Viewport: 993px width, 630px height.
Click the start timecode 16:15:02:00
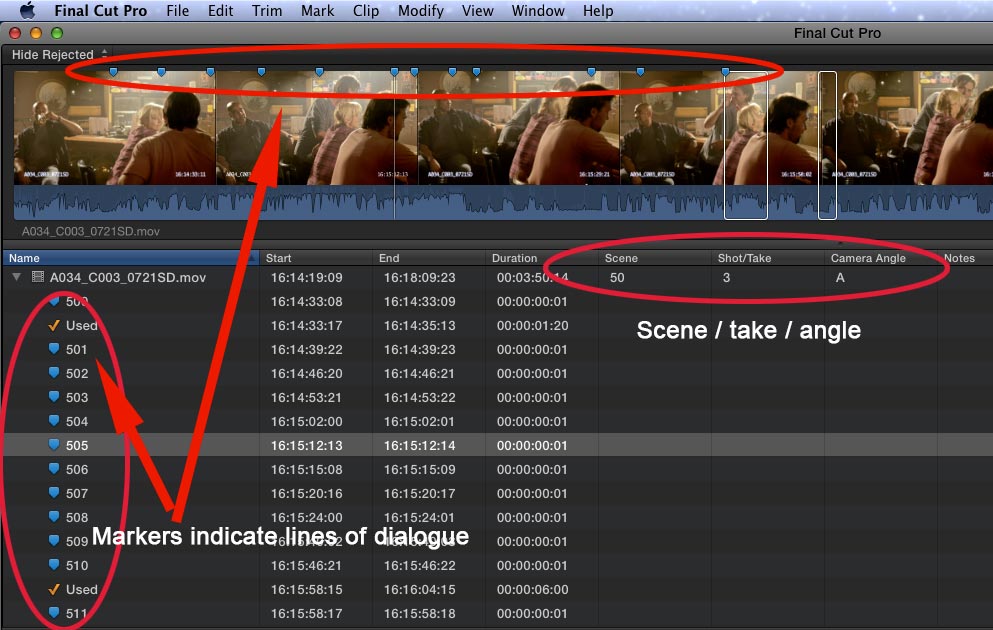307,421
